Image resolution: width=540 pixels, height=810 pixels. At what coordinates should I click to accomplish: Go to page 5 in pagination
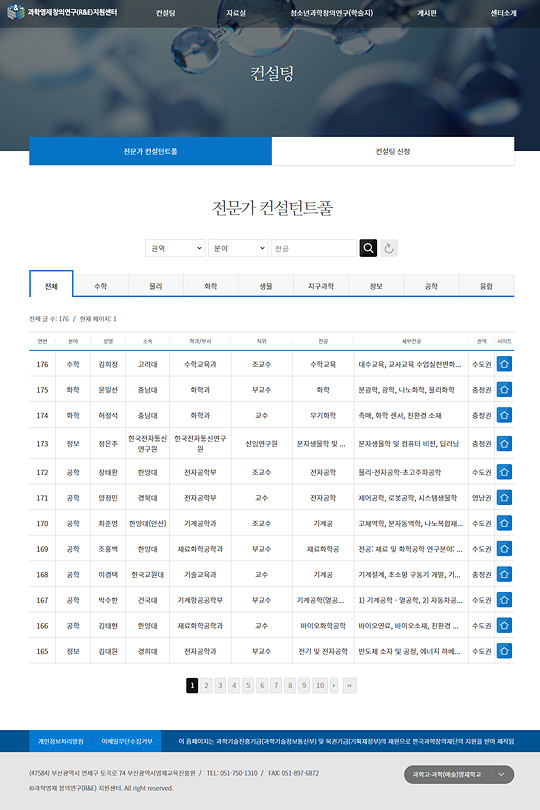(248, 686)
